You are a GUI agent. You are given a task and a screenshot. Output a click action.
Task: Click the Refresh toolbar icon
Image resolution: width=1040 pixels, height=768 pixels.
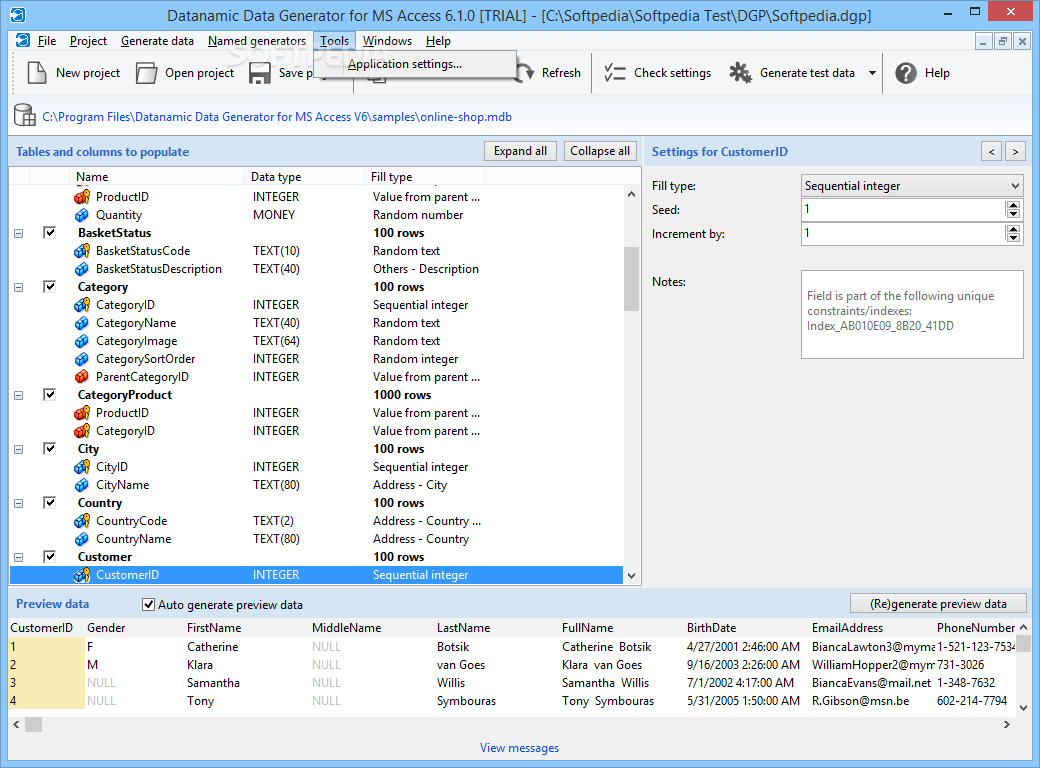[x=525, y=73]
